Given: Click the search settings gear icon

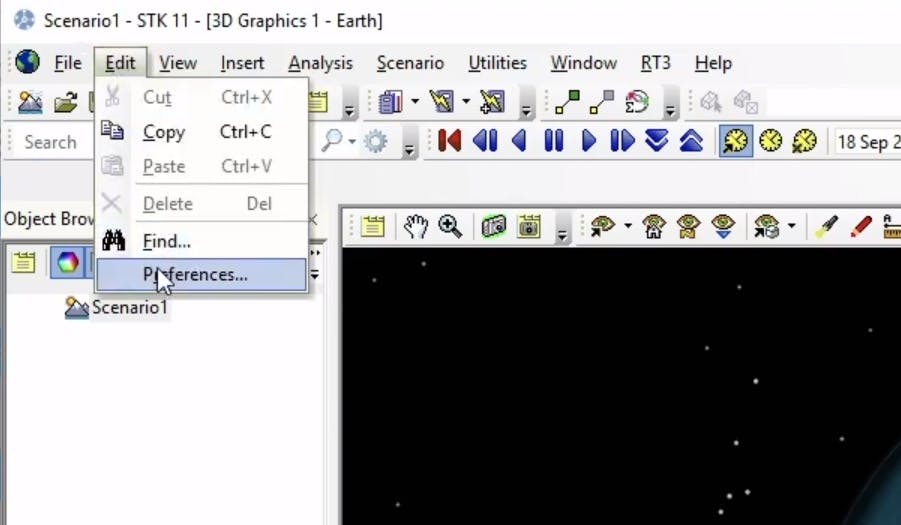Looking at the screenshot, I should pyautogui.click(x=376, y=141).
